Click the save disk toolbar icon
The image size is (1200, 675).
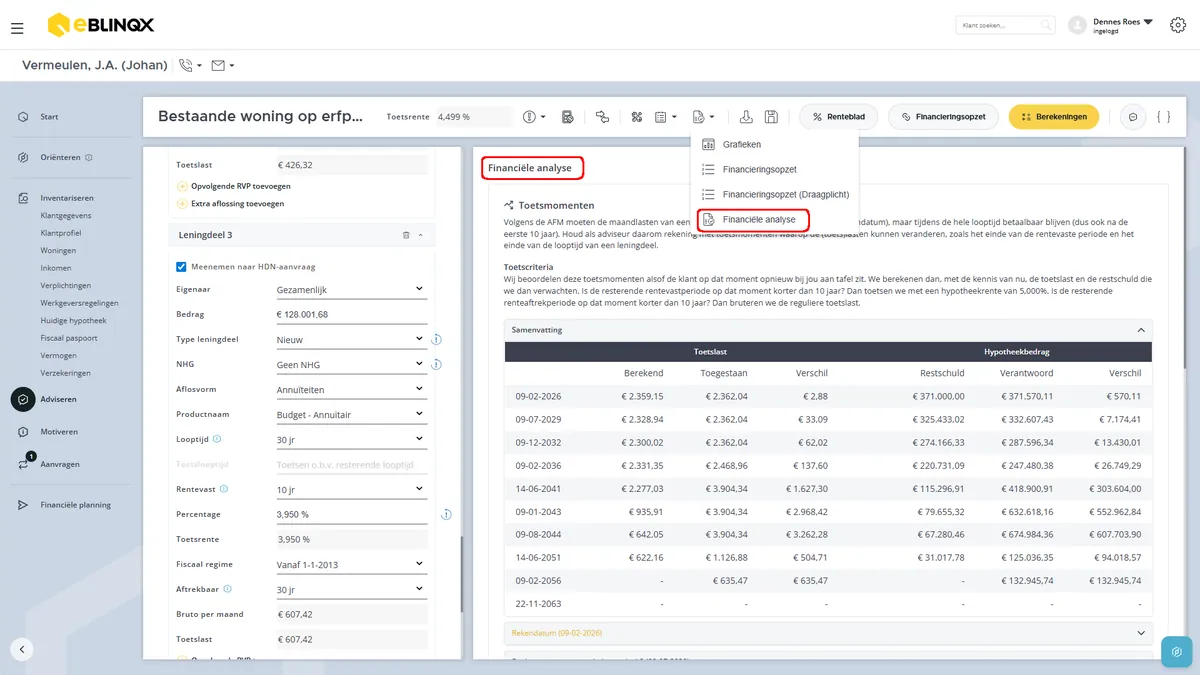pos(771,117)
